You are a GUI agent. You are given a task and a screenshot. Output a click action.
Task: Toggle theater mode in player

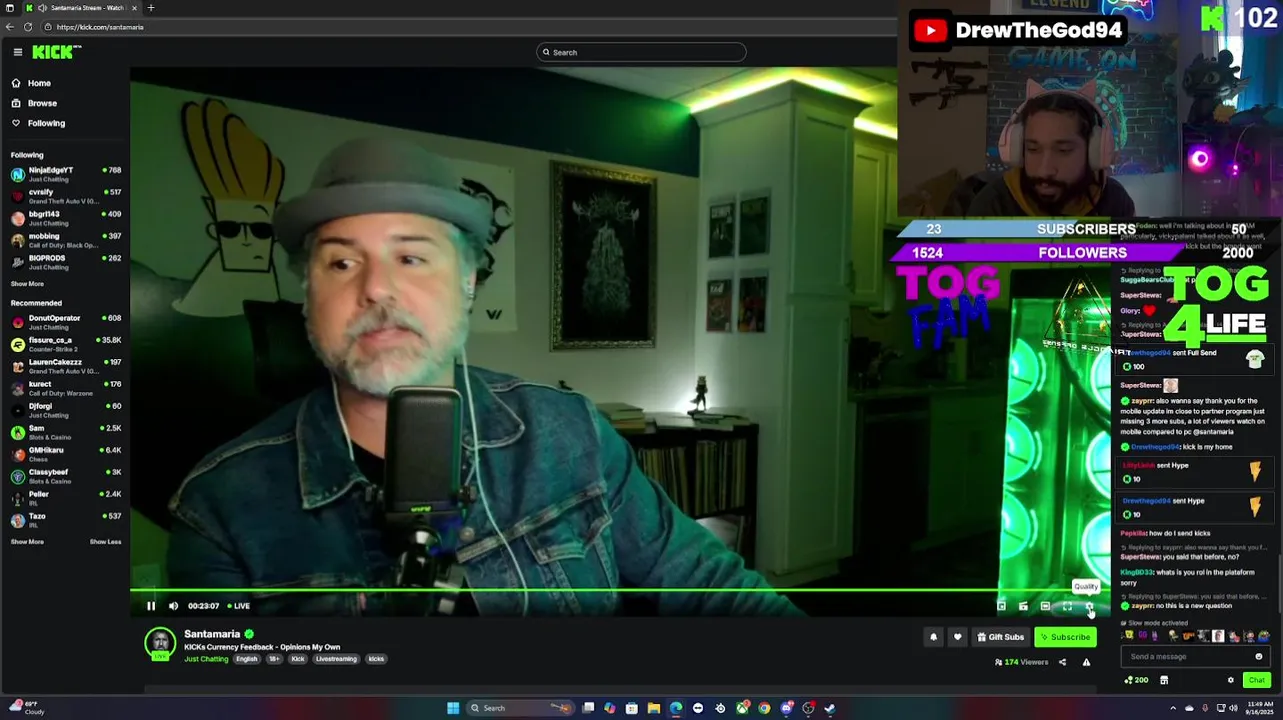click(1045, 606)
